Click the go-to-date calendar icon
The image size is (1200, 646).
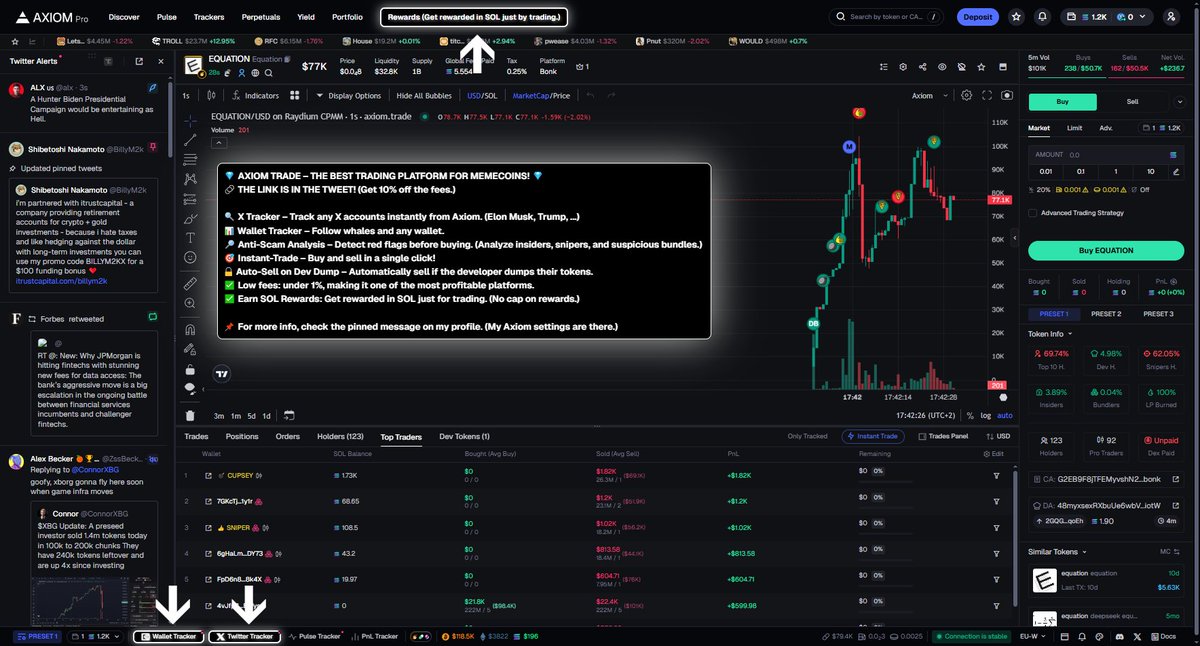(x=288, y=415)
